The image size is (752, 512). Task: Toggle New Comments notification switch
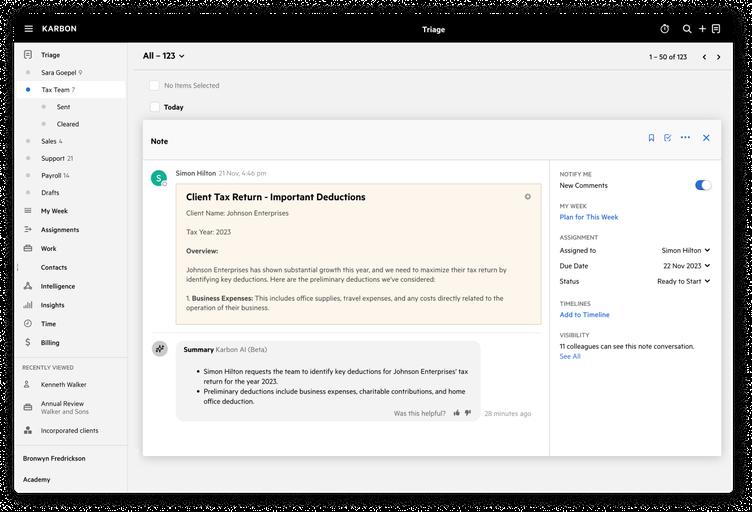click(703, 185)
